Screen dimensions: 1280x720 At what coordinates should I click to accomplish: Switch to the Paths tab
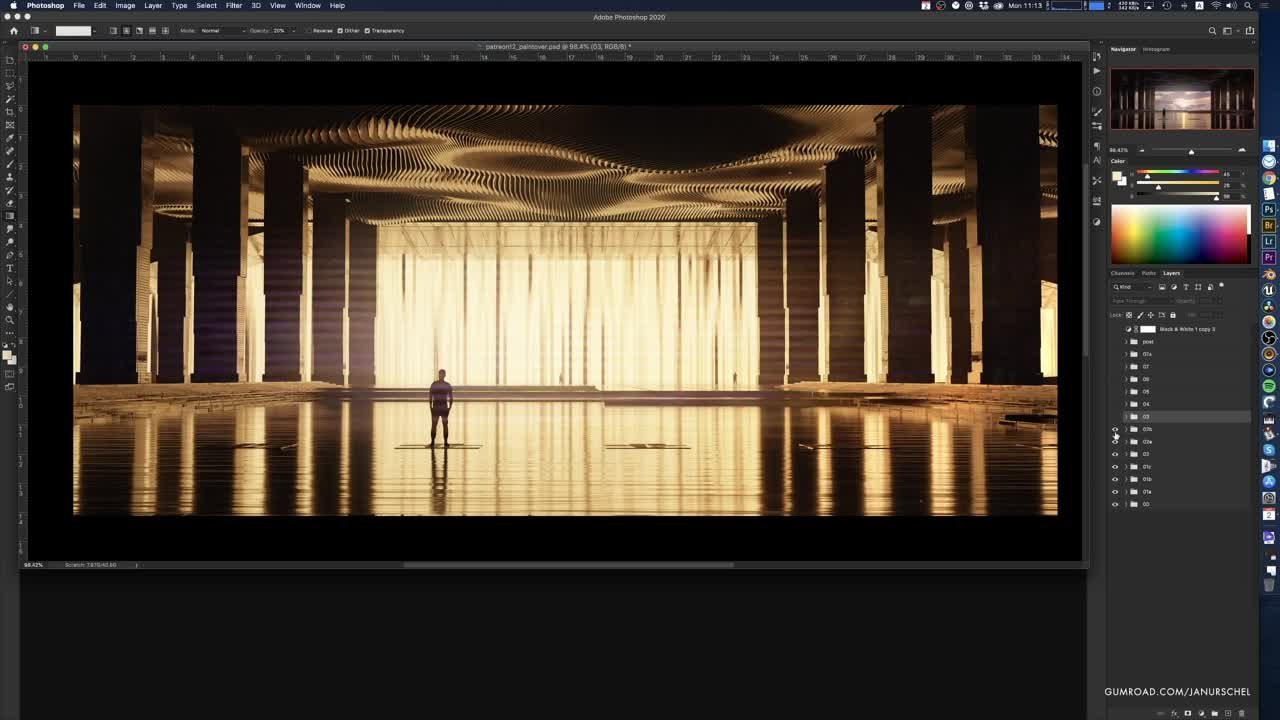(x=1149, y=273)
